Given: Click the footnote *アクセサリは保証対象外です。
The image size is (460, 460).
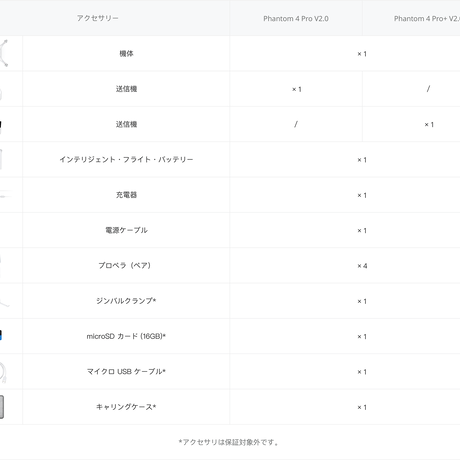Looking at the screenshot, I should point(229,442).
